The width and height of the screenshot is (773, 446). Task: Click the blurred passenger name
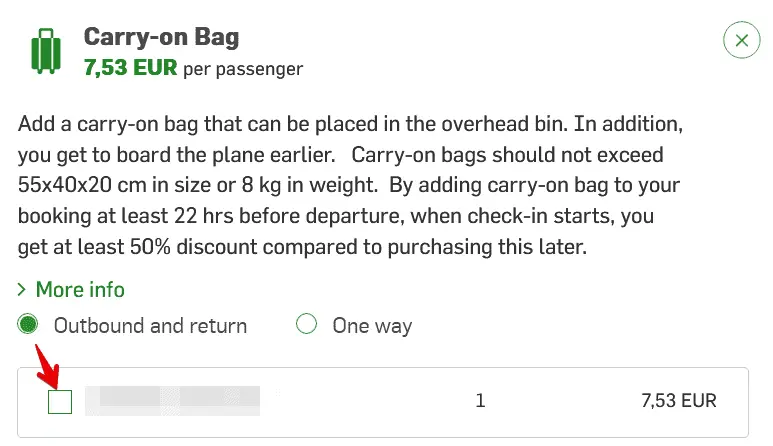pos(172,401)
